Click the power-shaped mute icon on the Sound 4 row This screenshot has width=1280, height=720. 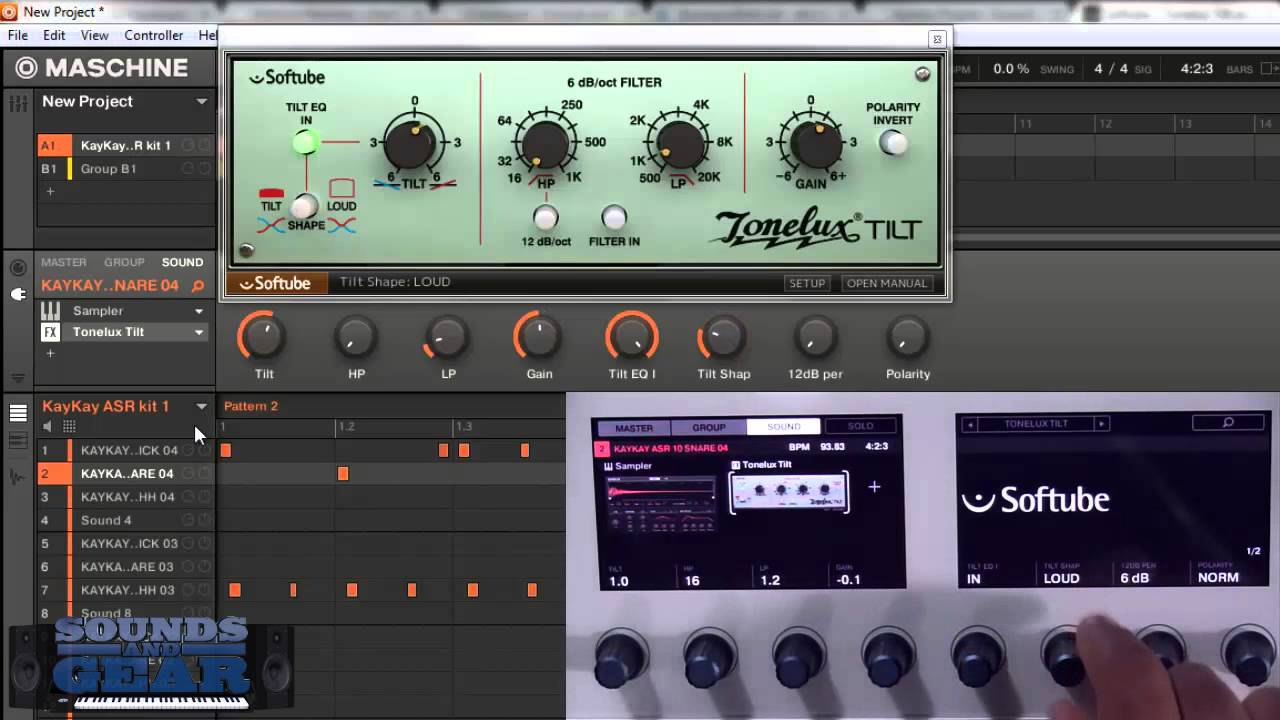204,520
